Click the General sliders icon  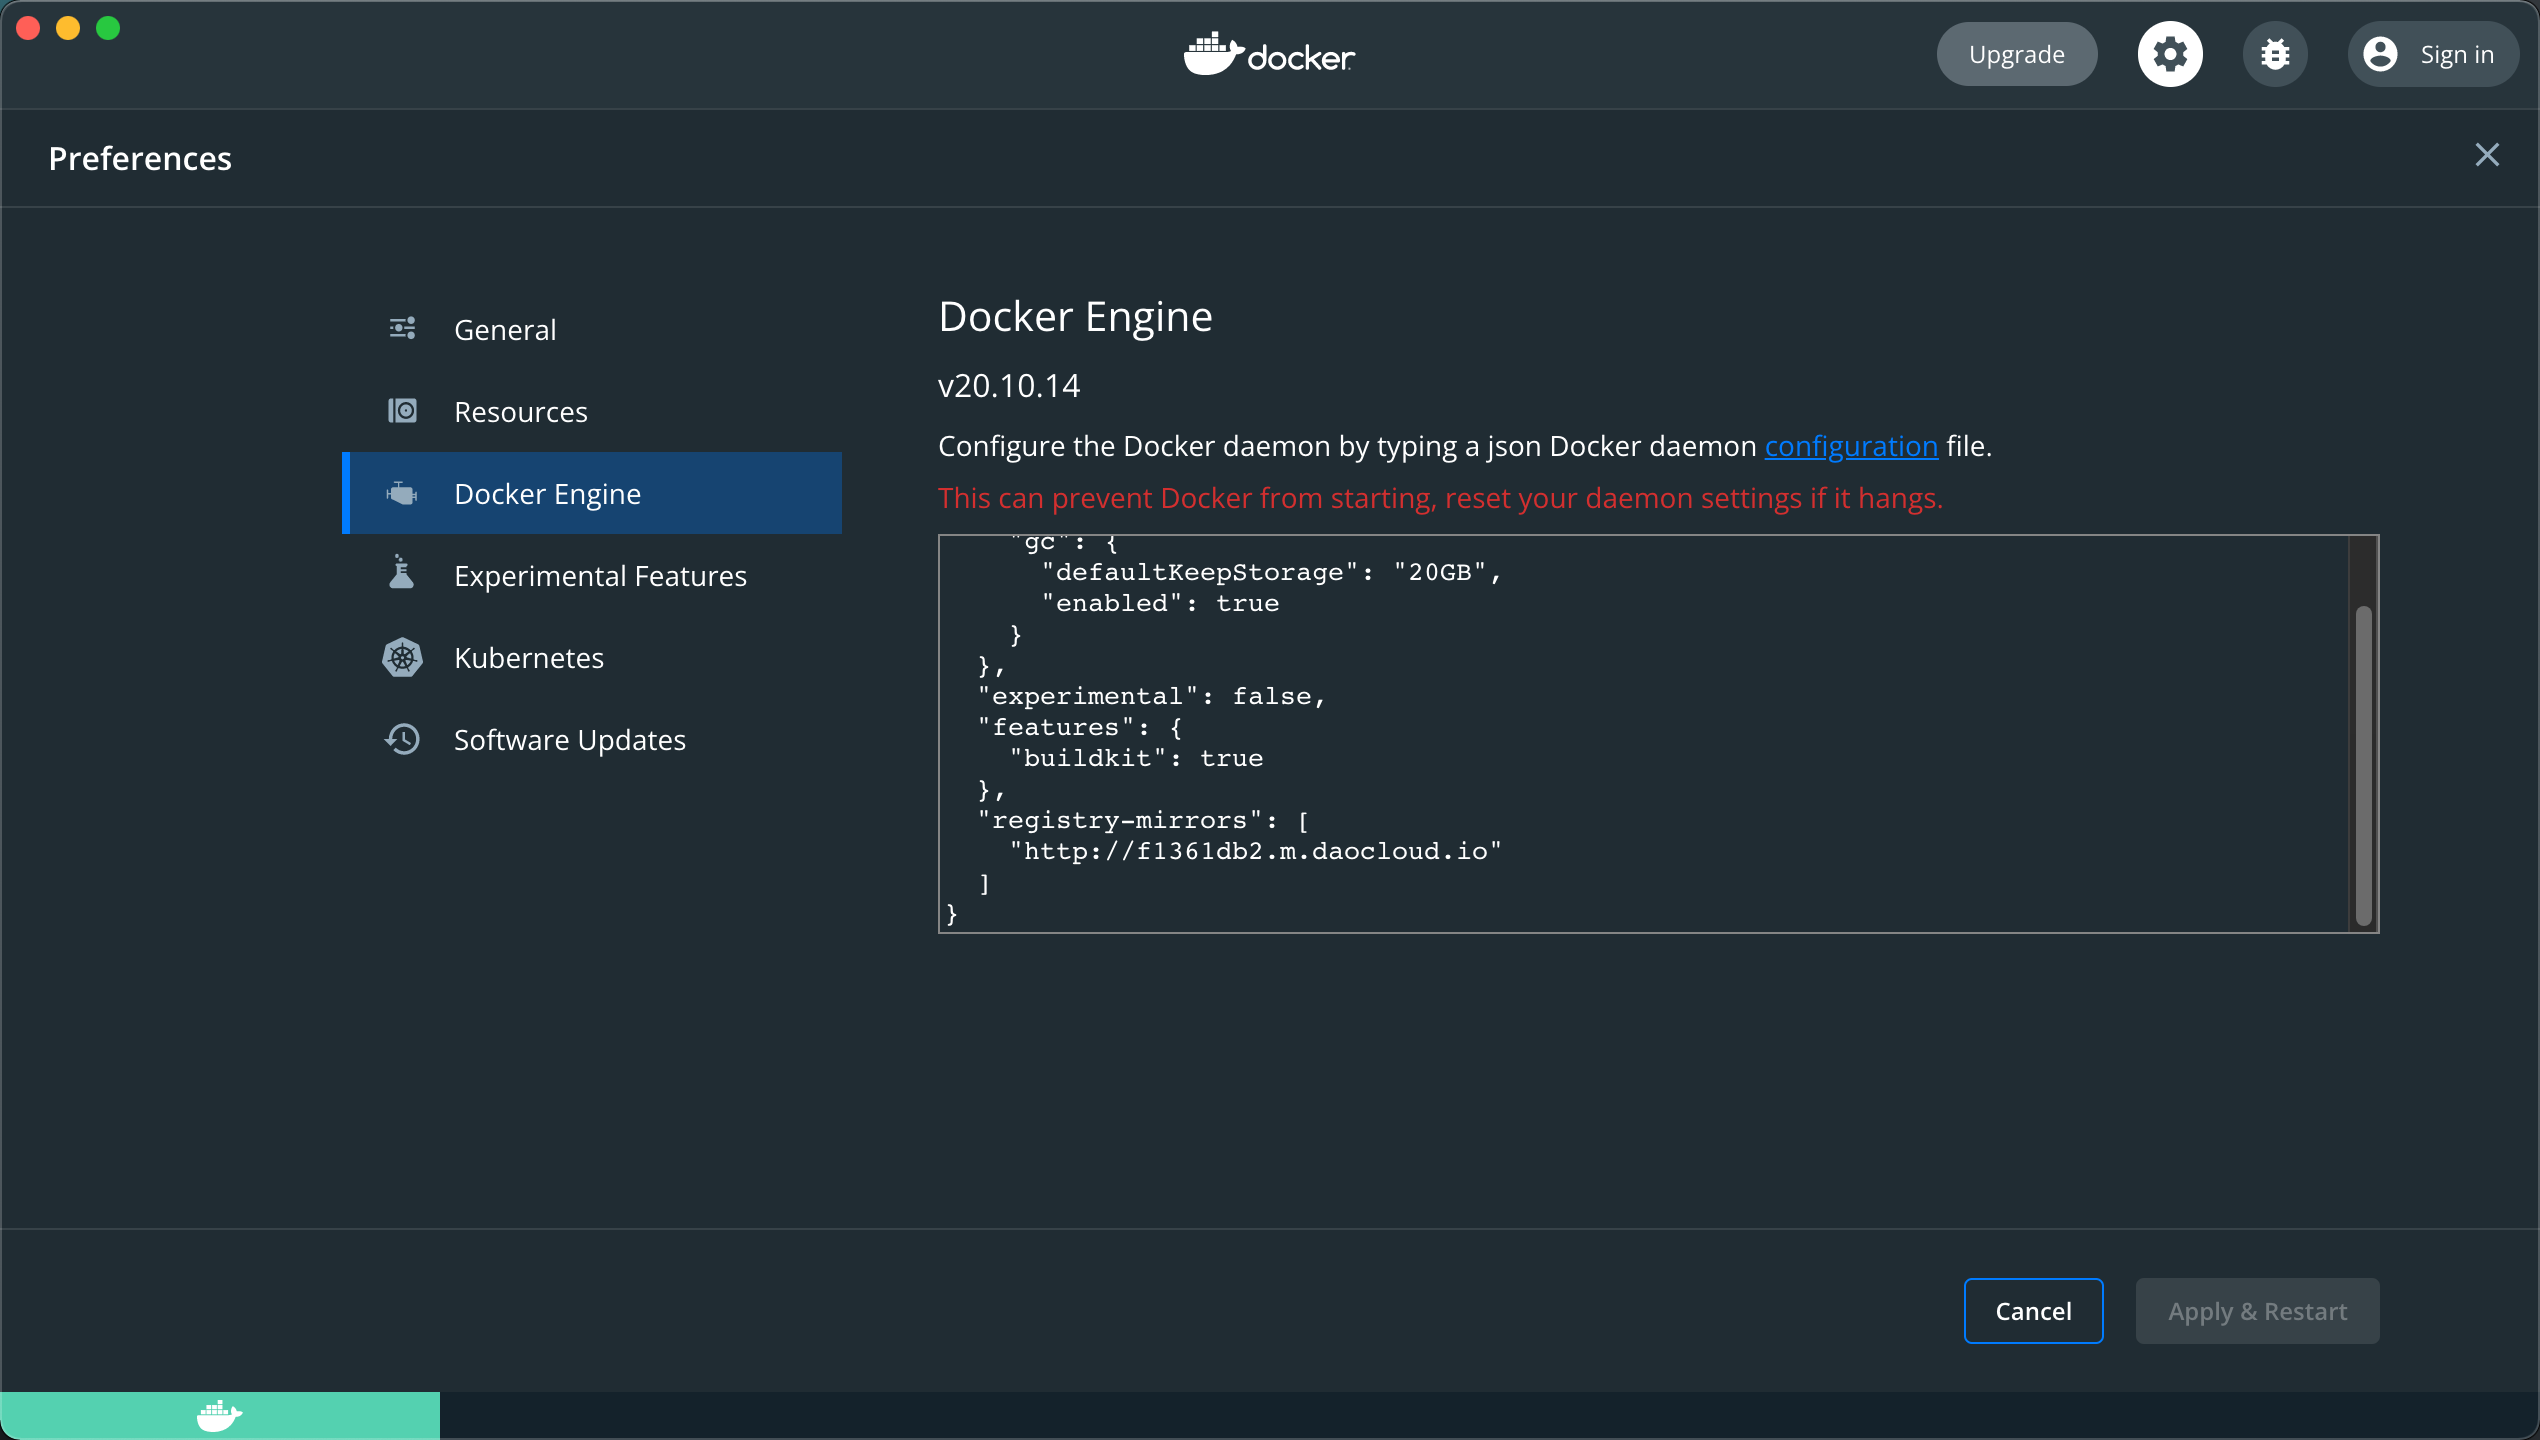click(402, 329)
